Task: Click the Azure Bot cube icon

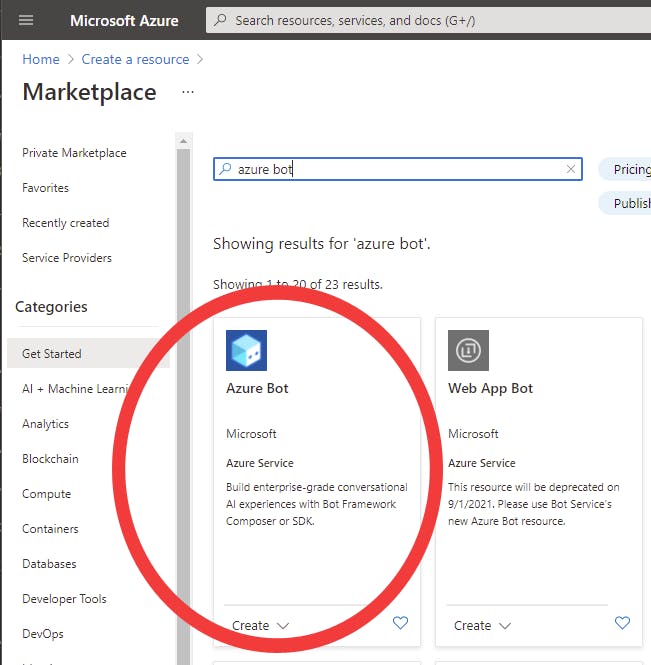Action: pyautogui.click(x=246, y=350)
